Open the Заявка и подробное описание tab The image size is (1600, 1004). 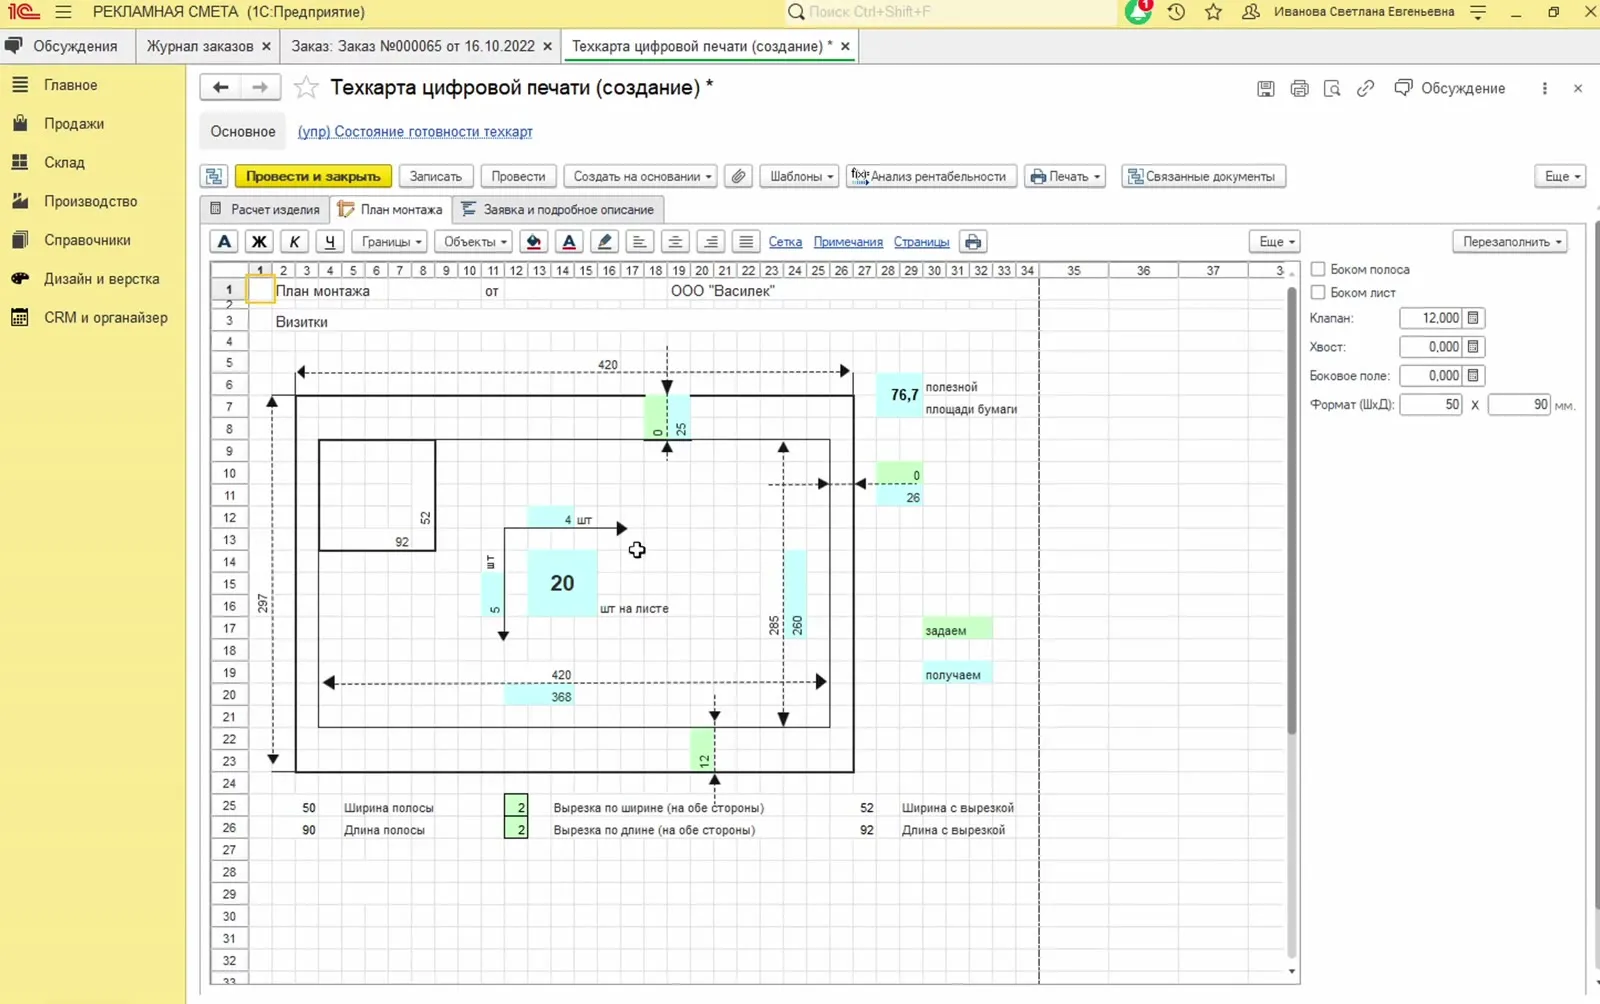[558, 209]
